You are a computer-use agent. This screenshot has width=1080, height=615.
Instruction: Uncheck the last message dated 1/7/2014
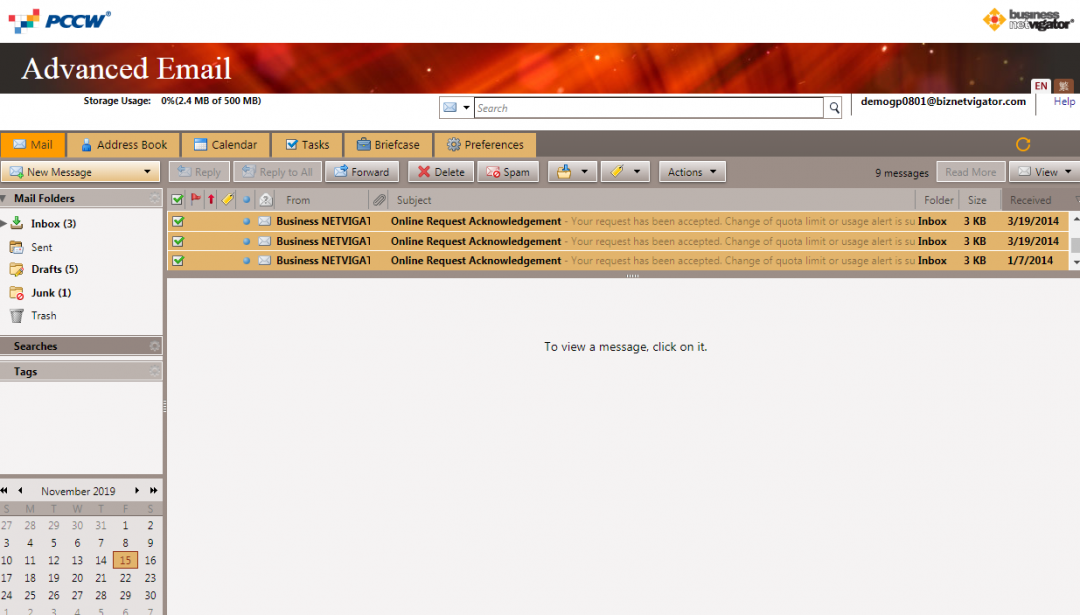177,260
